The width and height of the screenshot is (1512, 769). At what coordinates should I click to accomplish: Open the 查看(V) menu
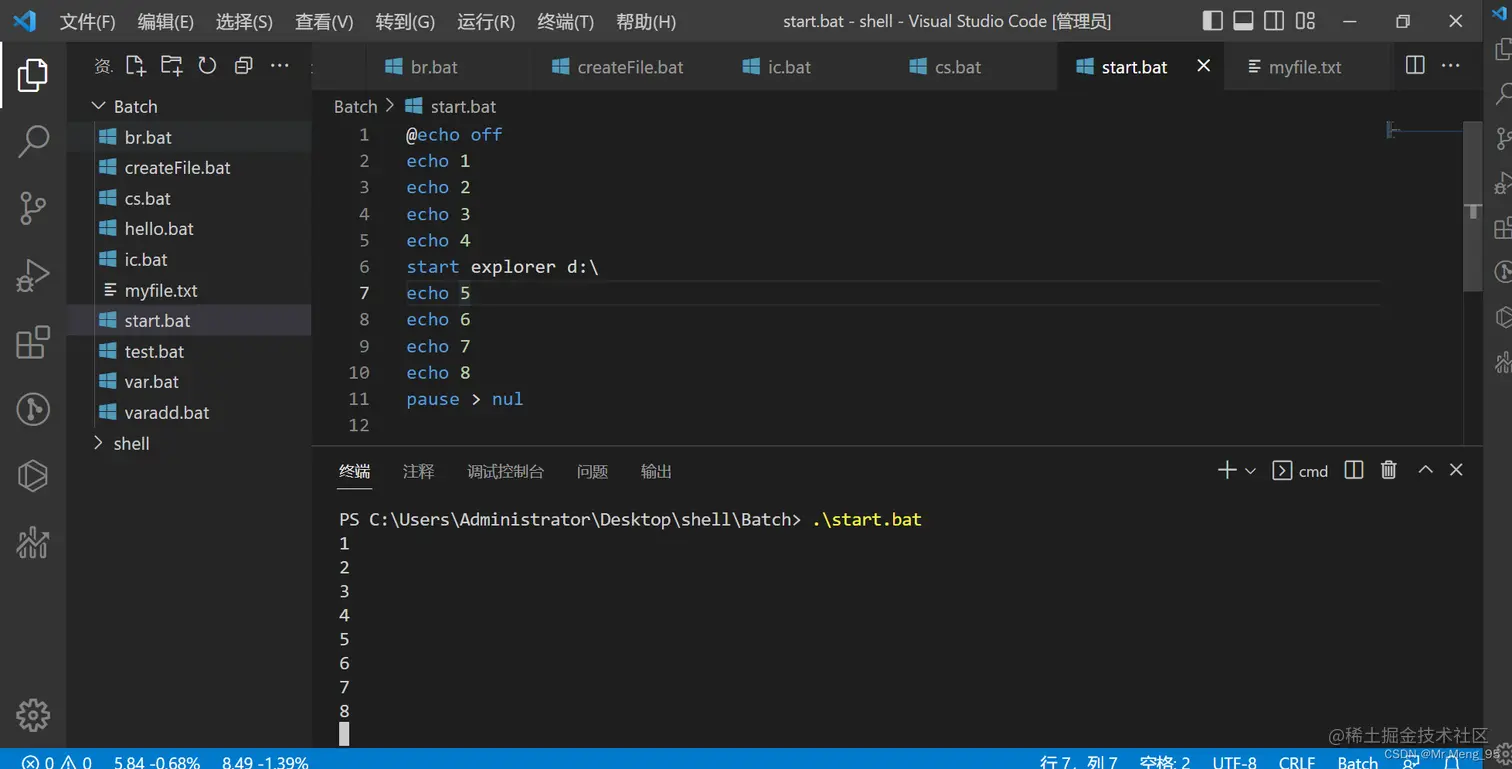point(324,22)
